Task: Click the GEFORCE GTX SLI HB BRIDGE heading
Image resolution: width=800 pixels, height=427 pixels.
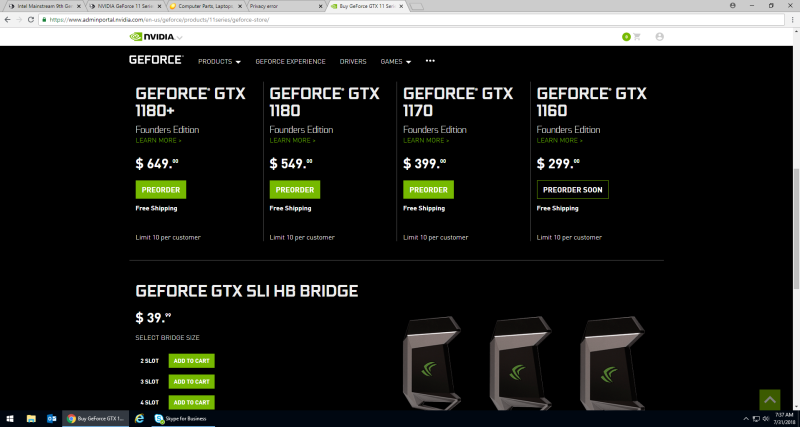Action: point(247,291)
